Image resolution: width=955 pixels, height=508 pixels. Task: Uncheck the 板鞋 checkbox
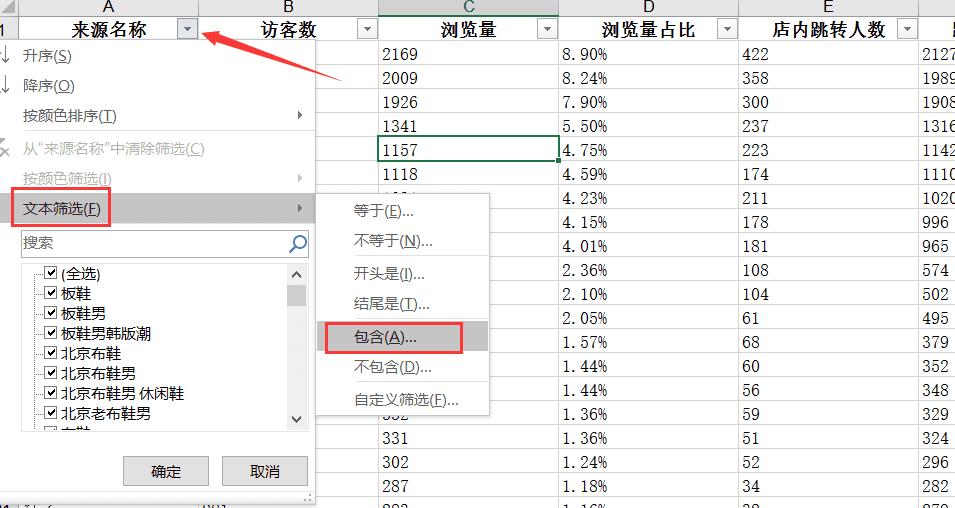51,293
